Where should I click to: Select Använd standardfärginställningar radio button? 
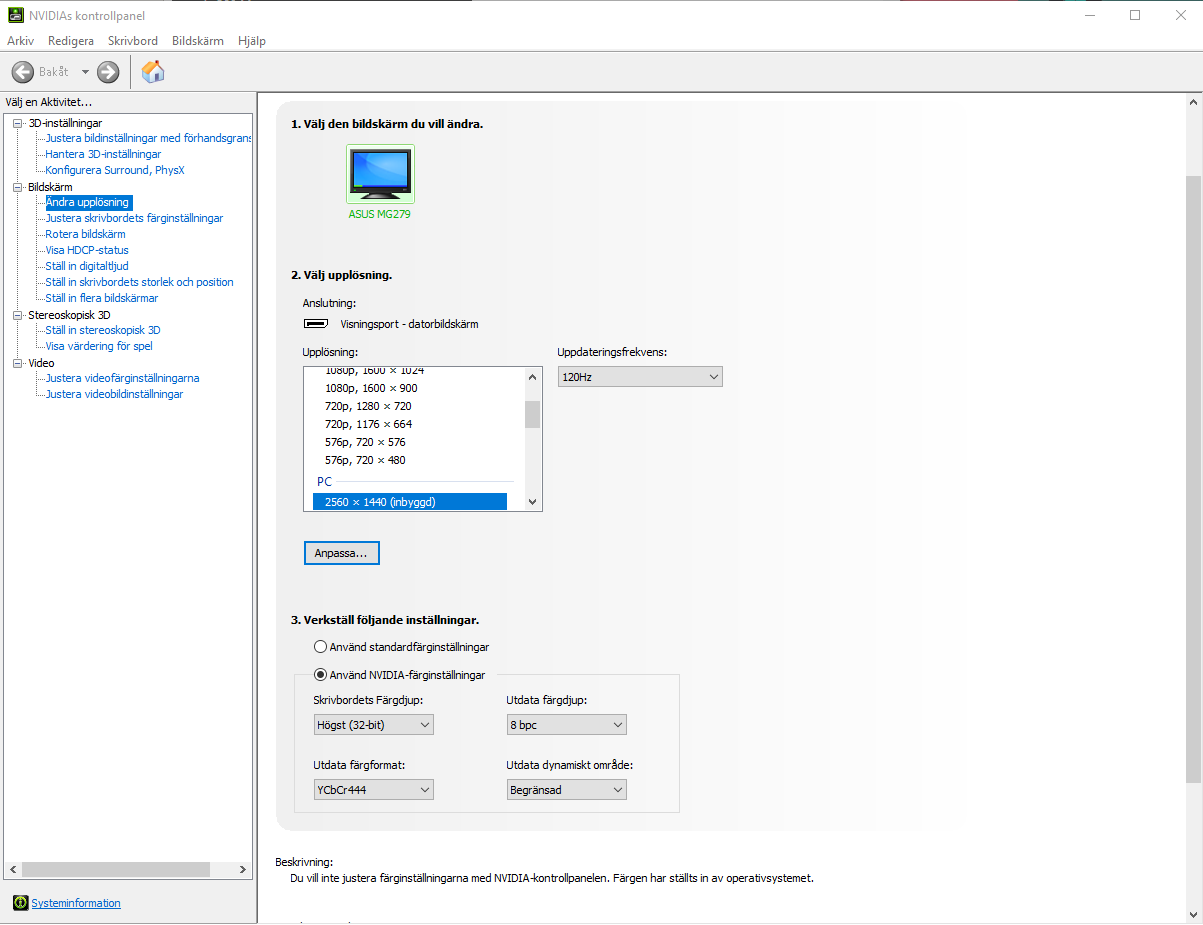tap(321, 647)
